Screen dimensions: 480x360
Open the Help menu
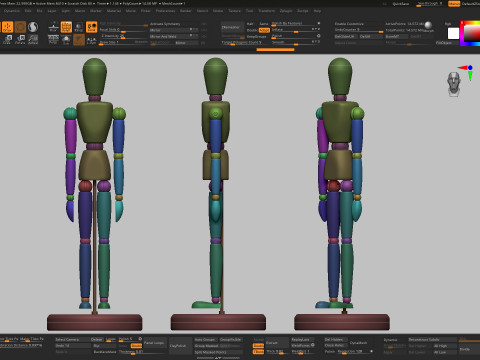coord(317,11)
